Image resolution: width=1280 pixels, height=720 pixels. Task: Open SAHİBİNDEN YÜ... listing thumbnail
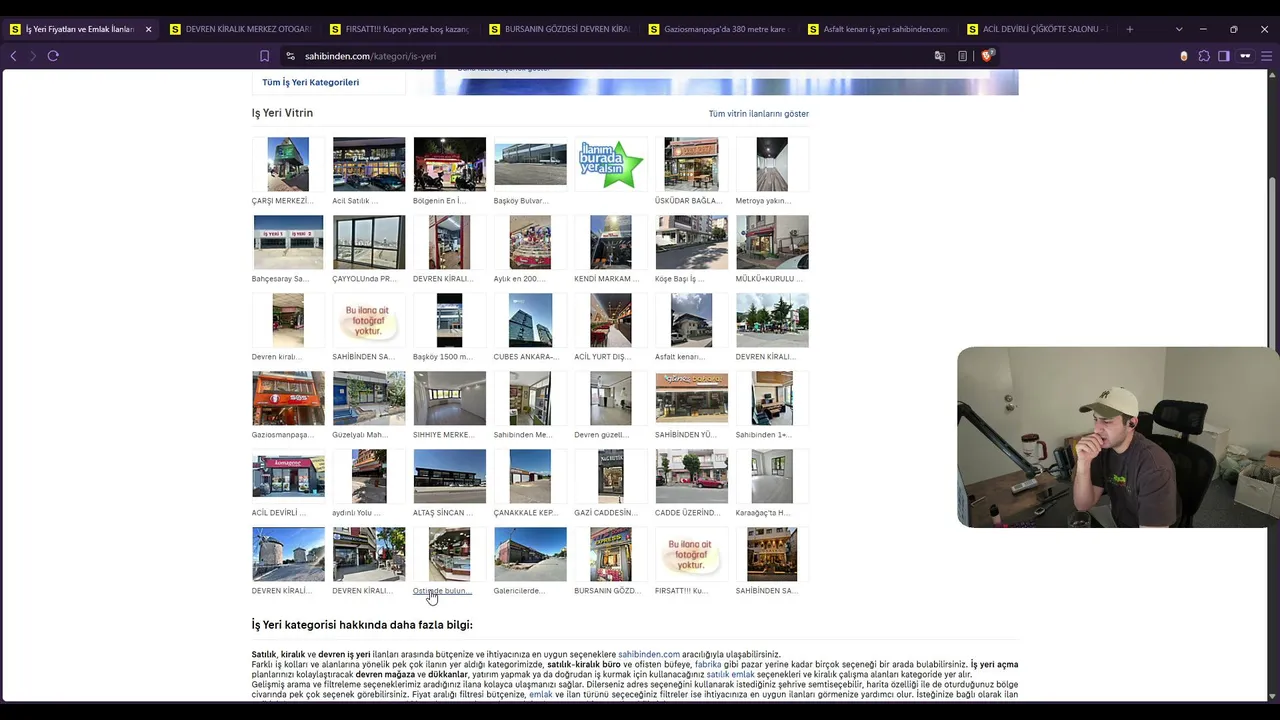(x=692, y=398)
